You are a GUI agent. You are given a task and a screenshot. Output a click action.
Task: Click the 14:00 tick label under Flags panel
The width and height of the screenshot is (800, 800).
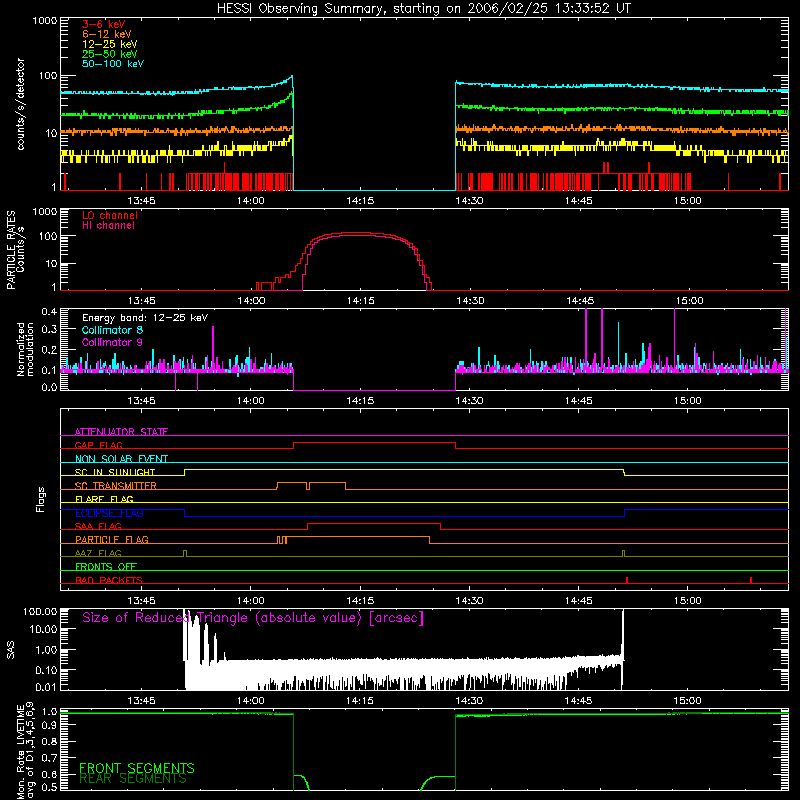pyautogui.click(x=251, y=601)
